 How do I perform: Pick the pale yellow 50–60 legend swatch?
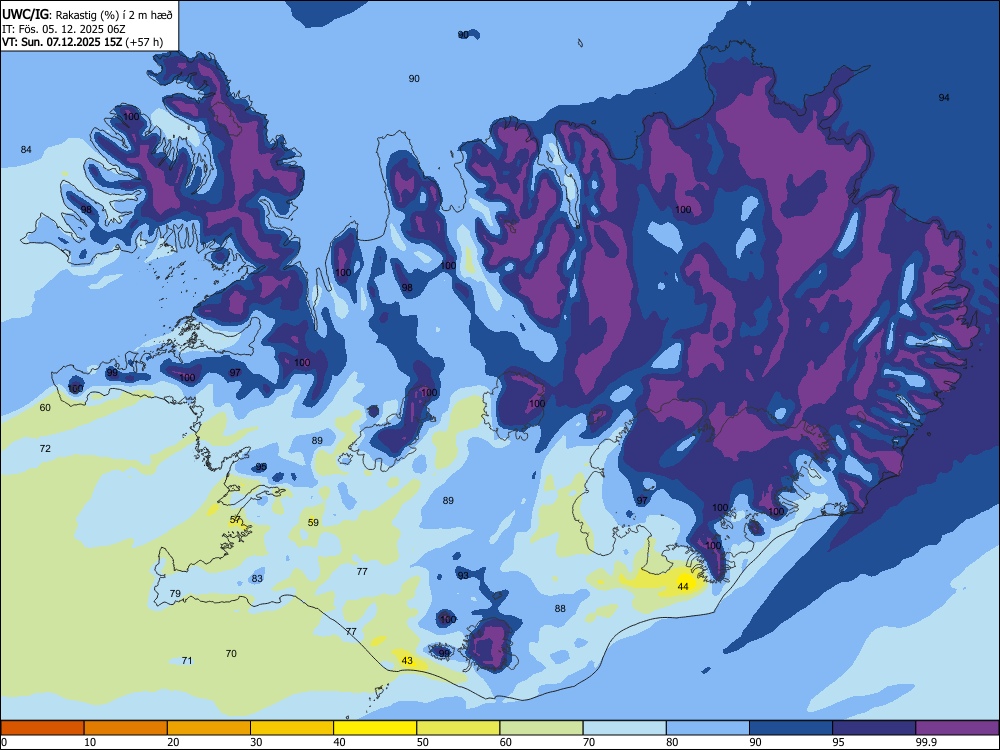tap(458, 728)
